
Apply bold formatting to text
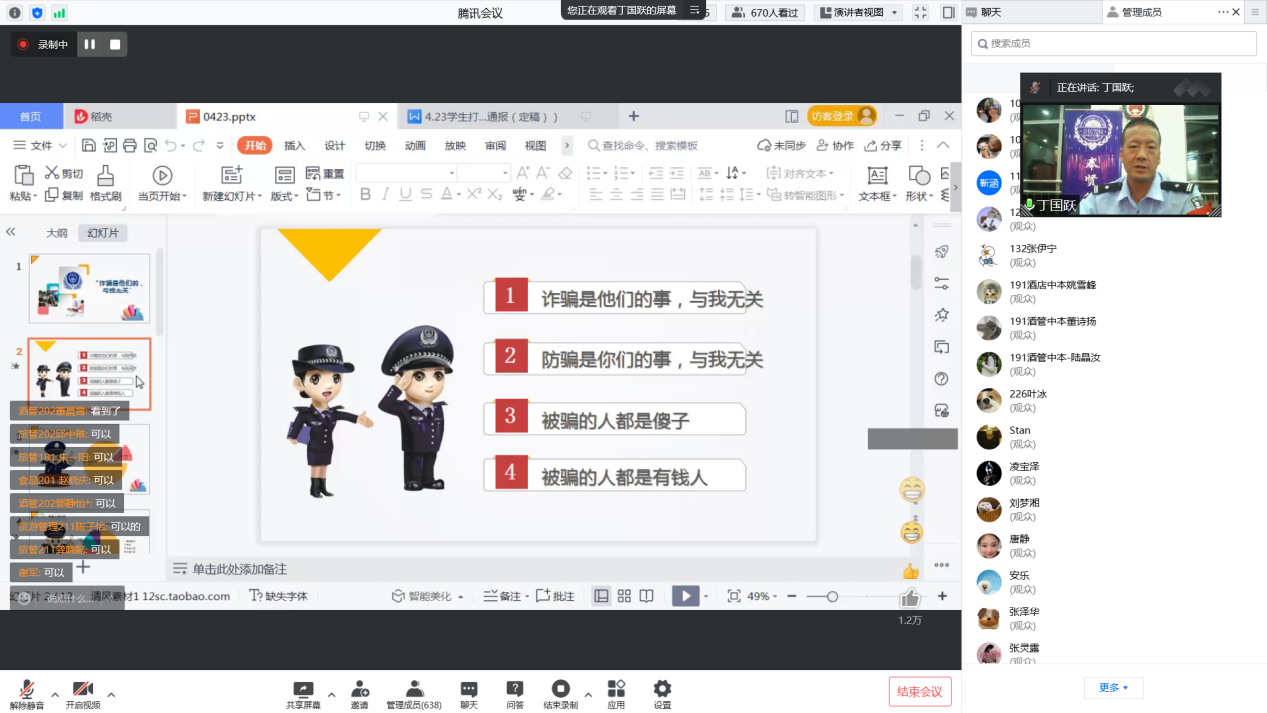364,194
